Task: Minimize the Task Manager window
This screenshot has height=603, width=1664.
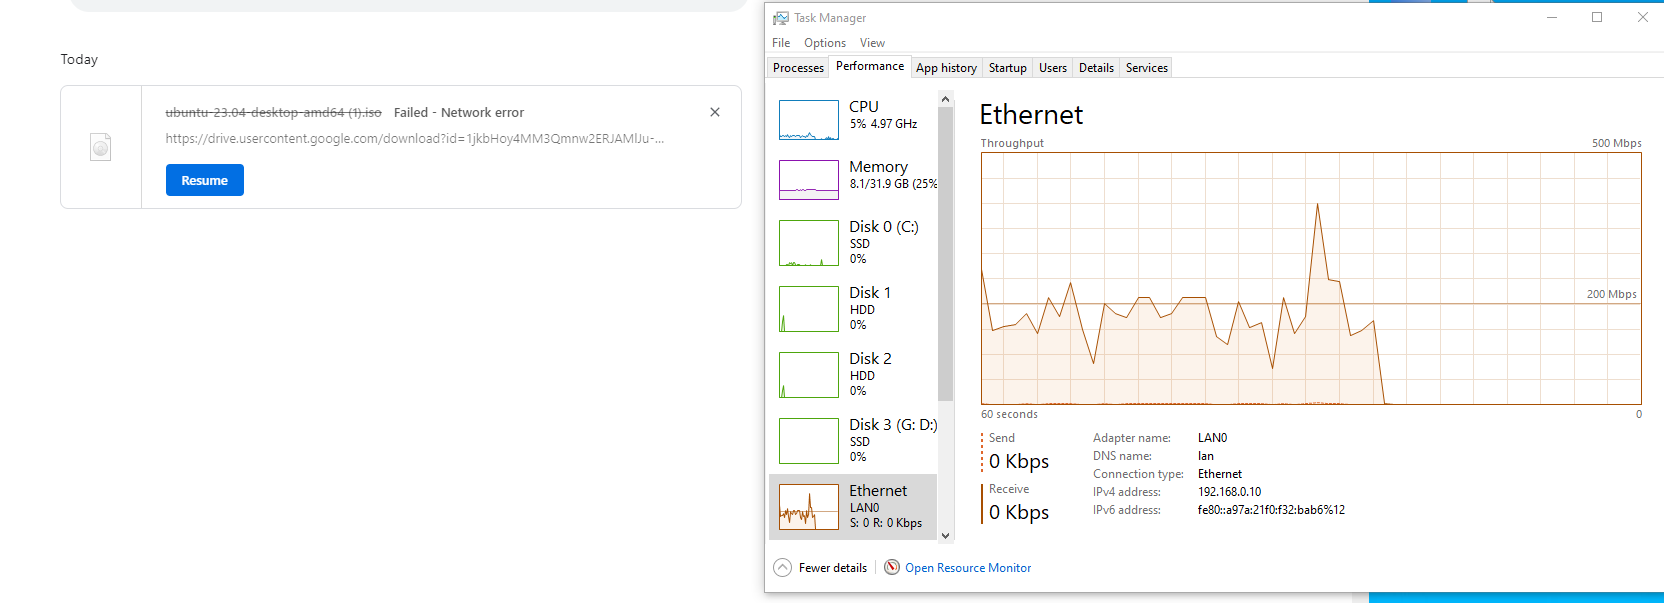Action: (1552, 17)
